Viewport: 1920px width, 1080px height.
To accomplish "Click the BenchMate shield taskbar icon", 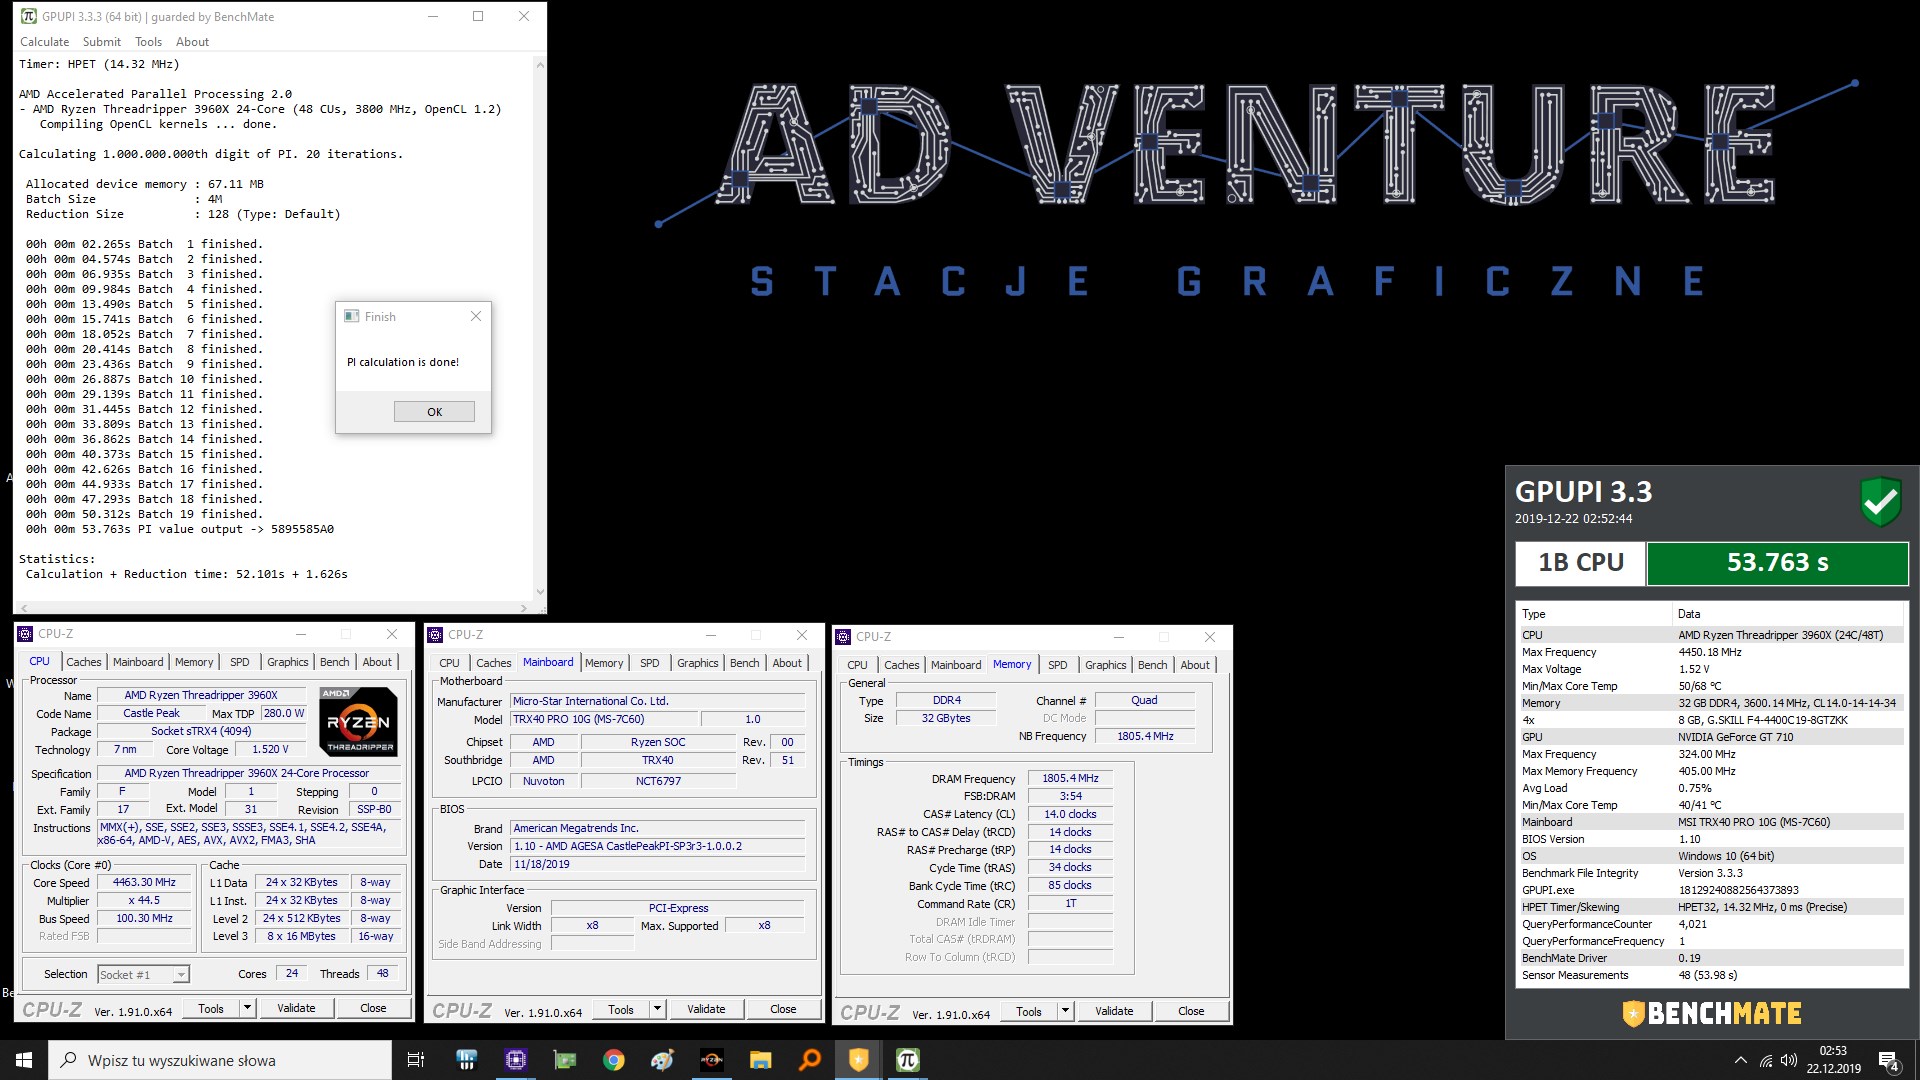I will (x=859, y=1060).
